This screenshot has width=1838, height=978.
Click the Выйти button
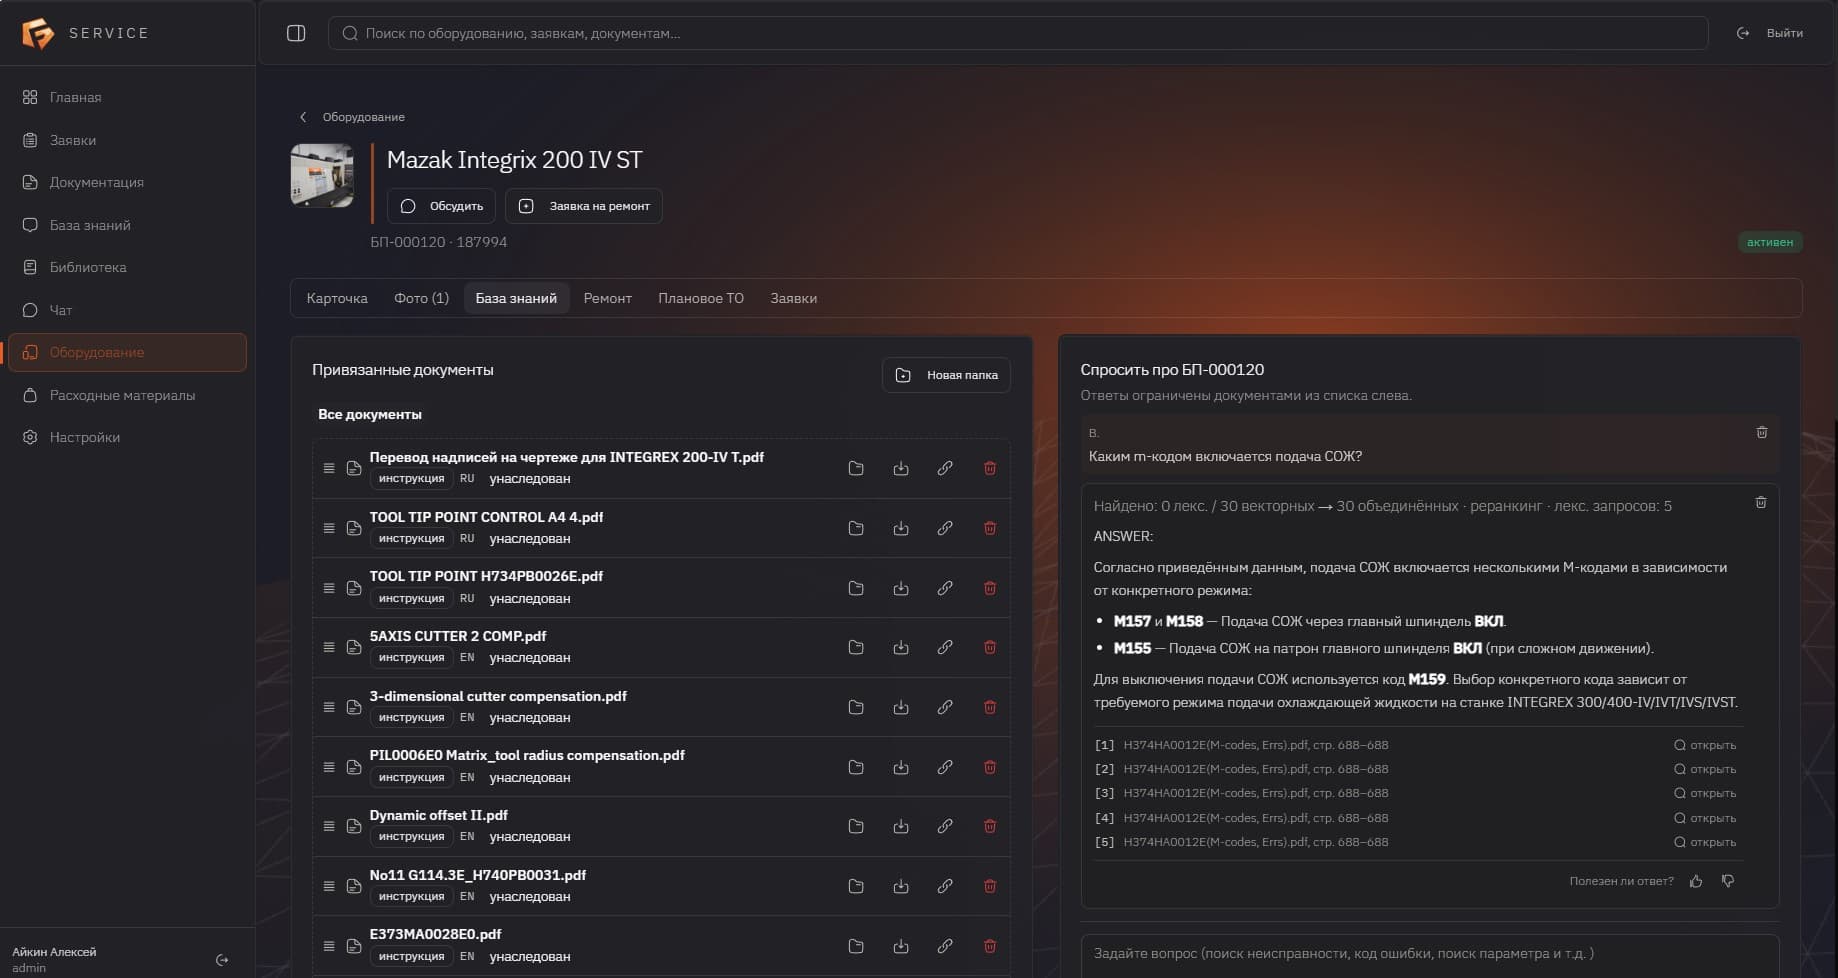pos(1770,33)
